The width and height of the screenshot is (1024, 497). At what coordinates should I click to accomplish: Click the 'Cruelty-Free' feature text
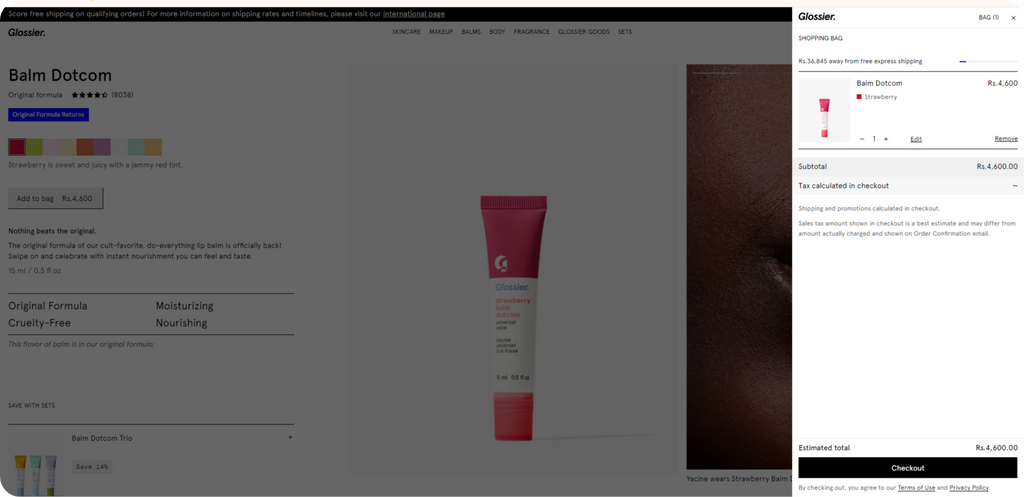[39, 323]
